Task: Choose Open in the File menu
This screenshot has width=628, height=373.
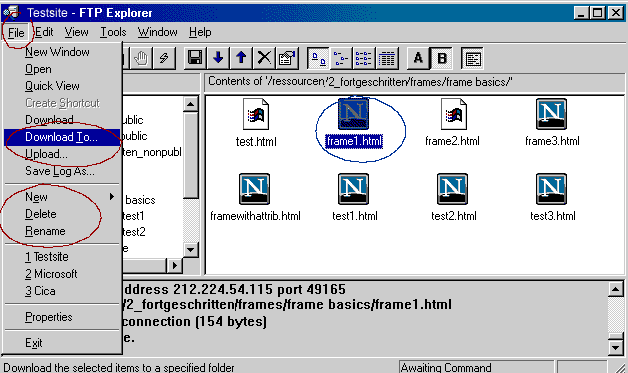Action: [x=62, y=69]
